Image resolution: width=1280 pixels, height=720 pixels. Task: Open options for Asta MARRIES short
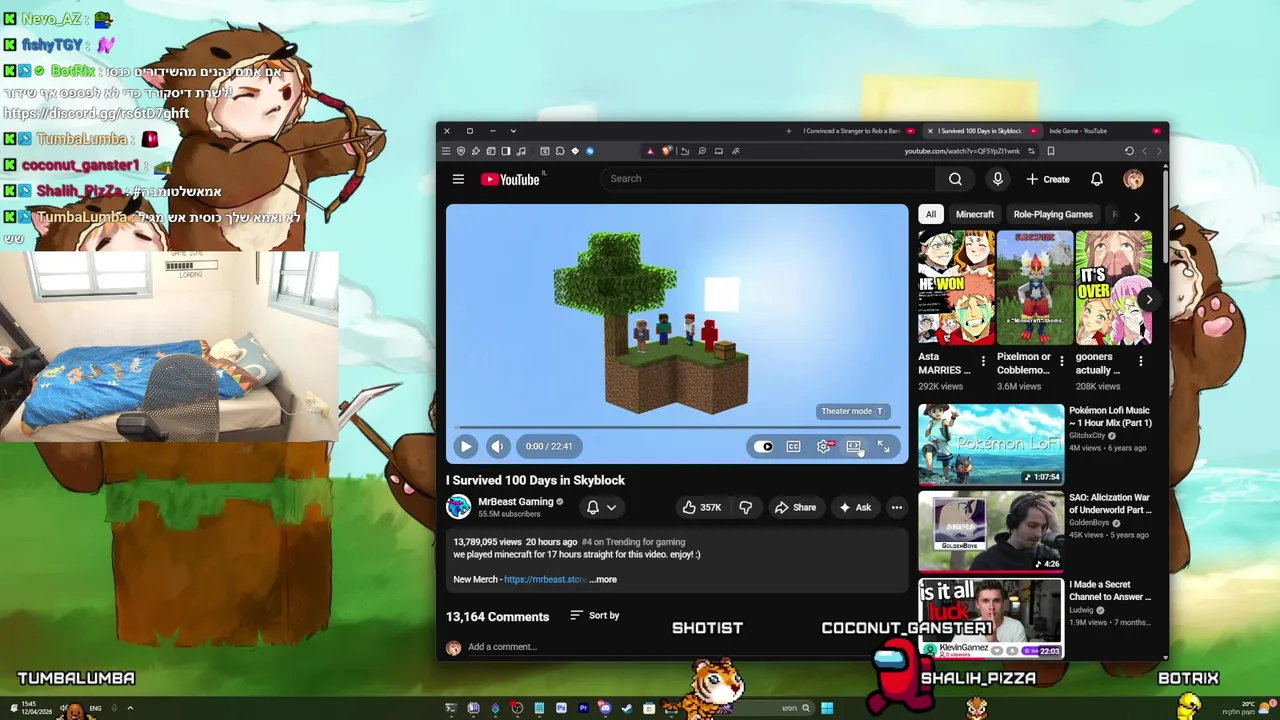pyautogui.click(x=983, y=361)
